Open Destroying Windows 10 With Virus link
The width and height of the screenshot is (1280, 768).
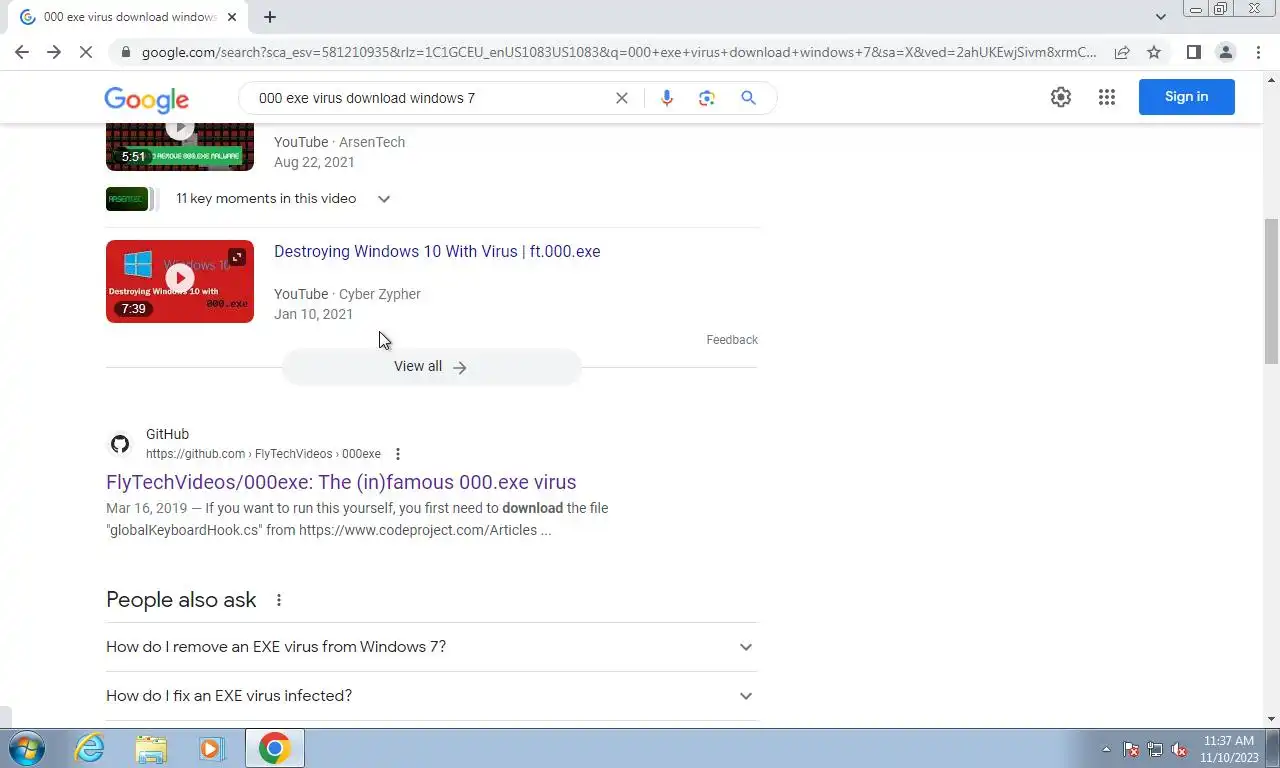coord(437,251)
